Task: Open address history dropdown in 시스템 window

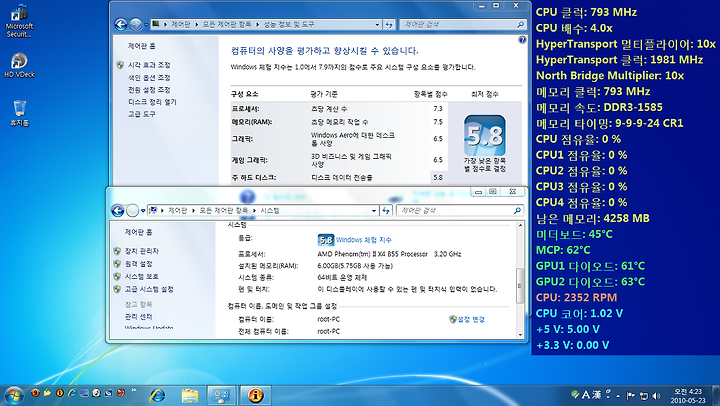Action: 374,211
